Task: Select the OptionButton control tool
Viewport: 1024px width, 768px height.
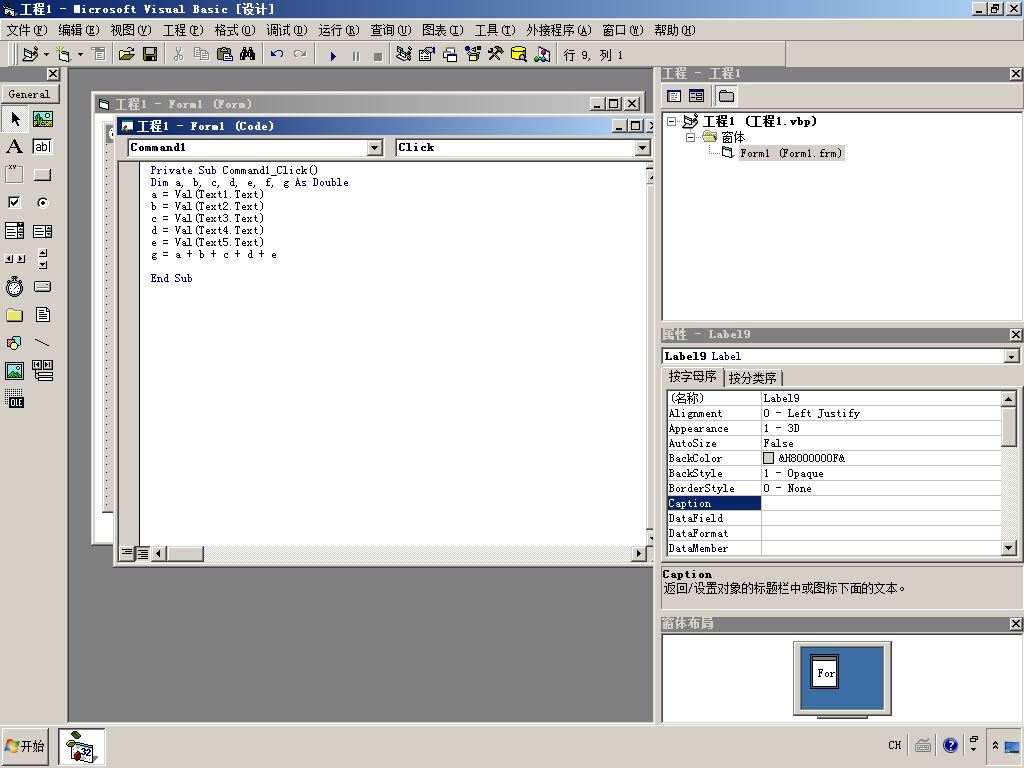Action: coord(42,202)
